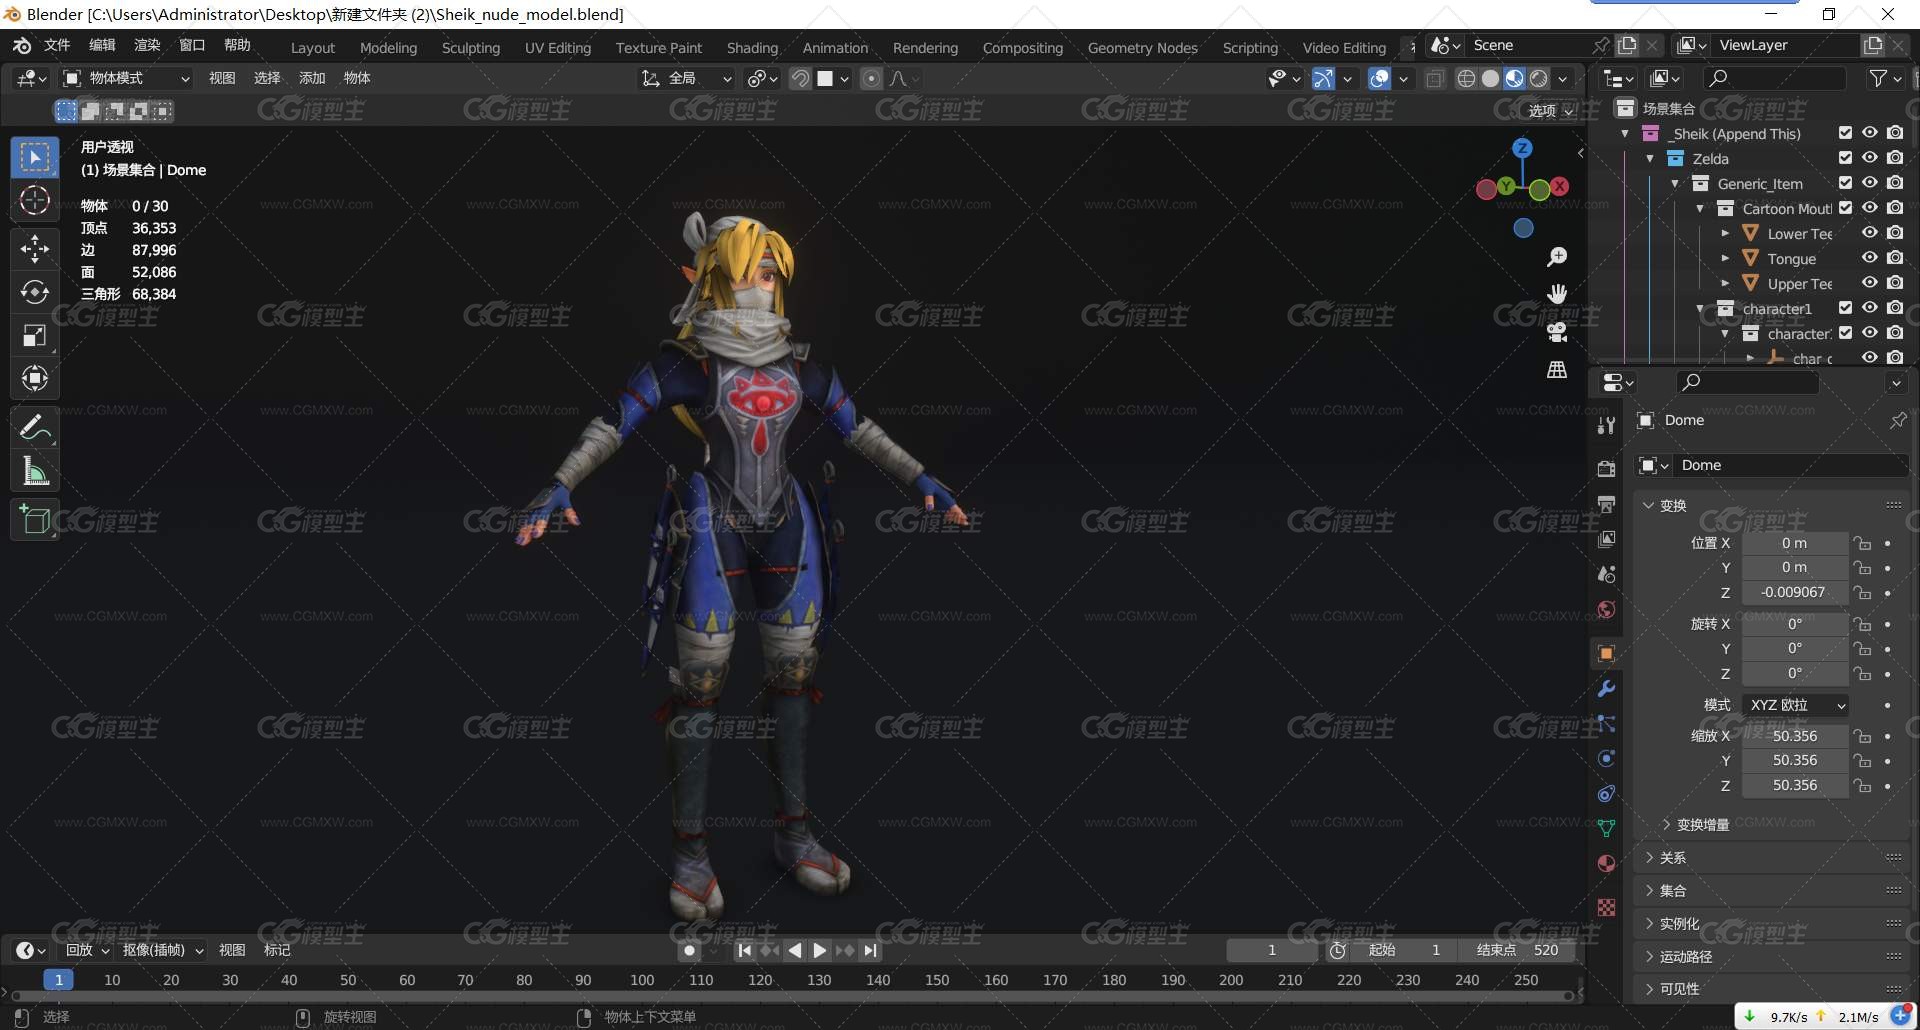1920x1030 pixels.
Task: Open the Tool properties tab
Action: click(1606, 424)
